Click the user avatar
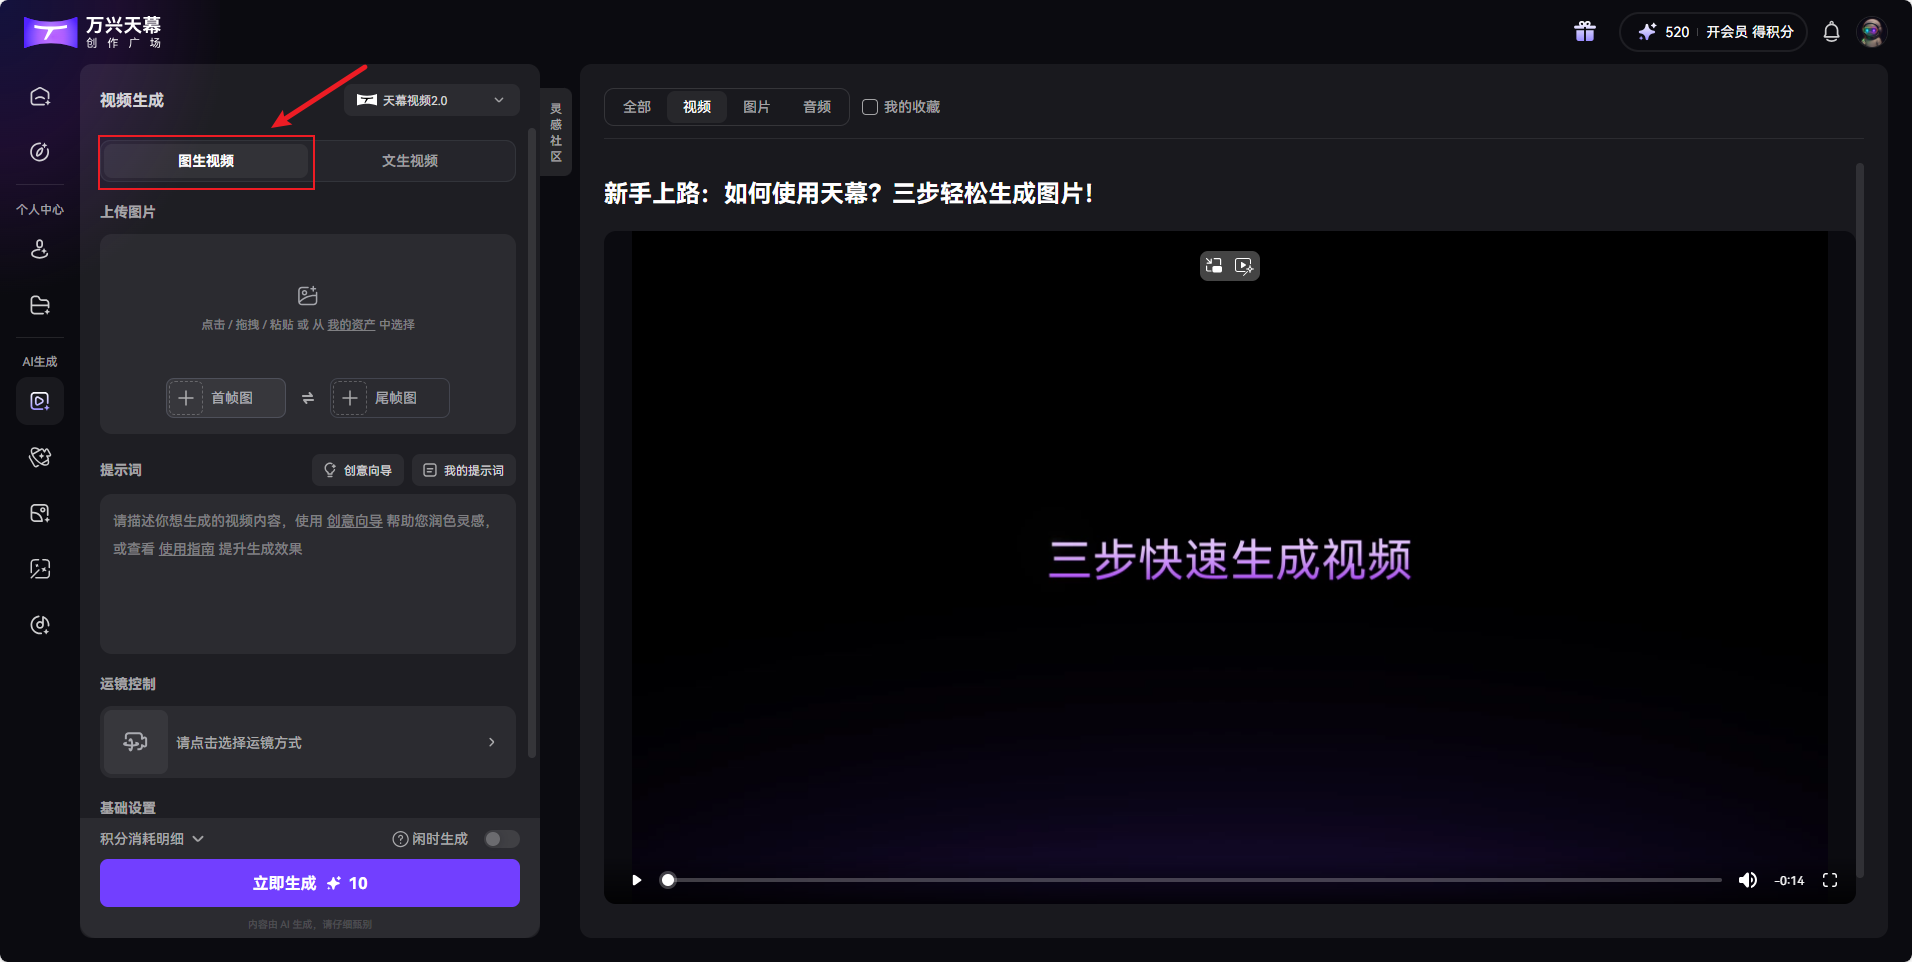This screenshot has width=1912, height=962. [1872, 31]
